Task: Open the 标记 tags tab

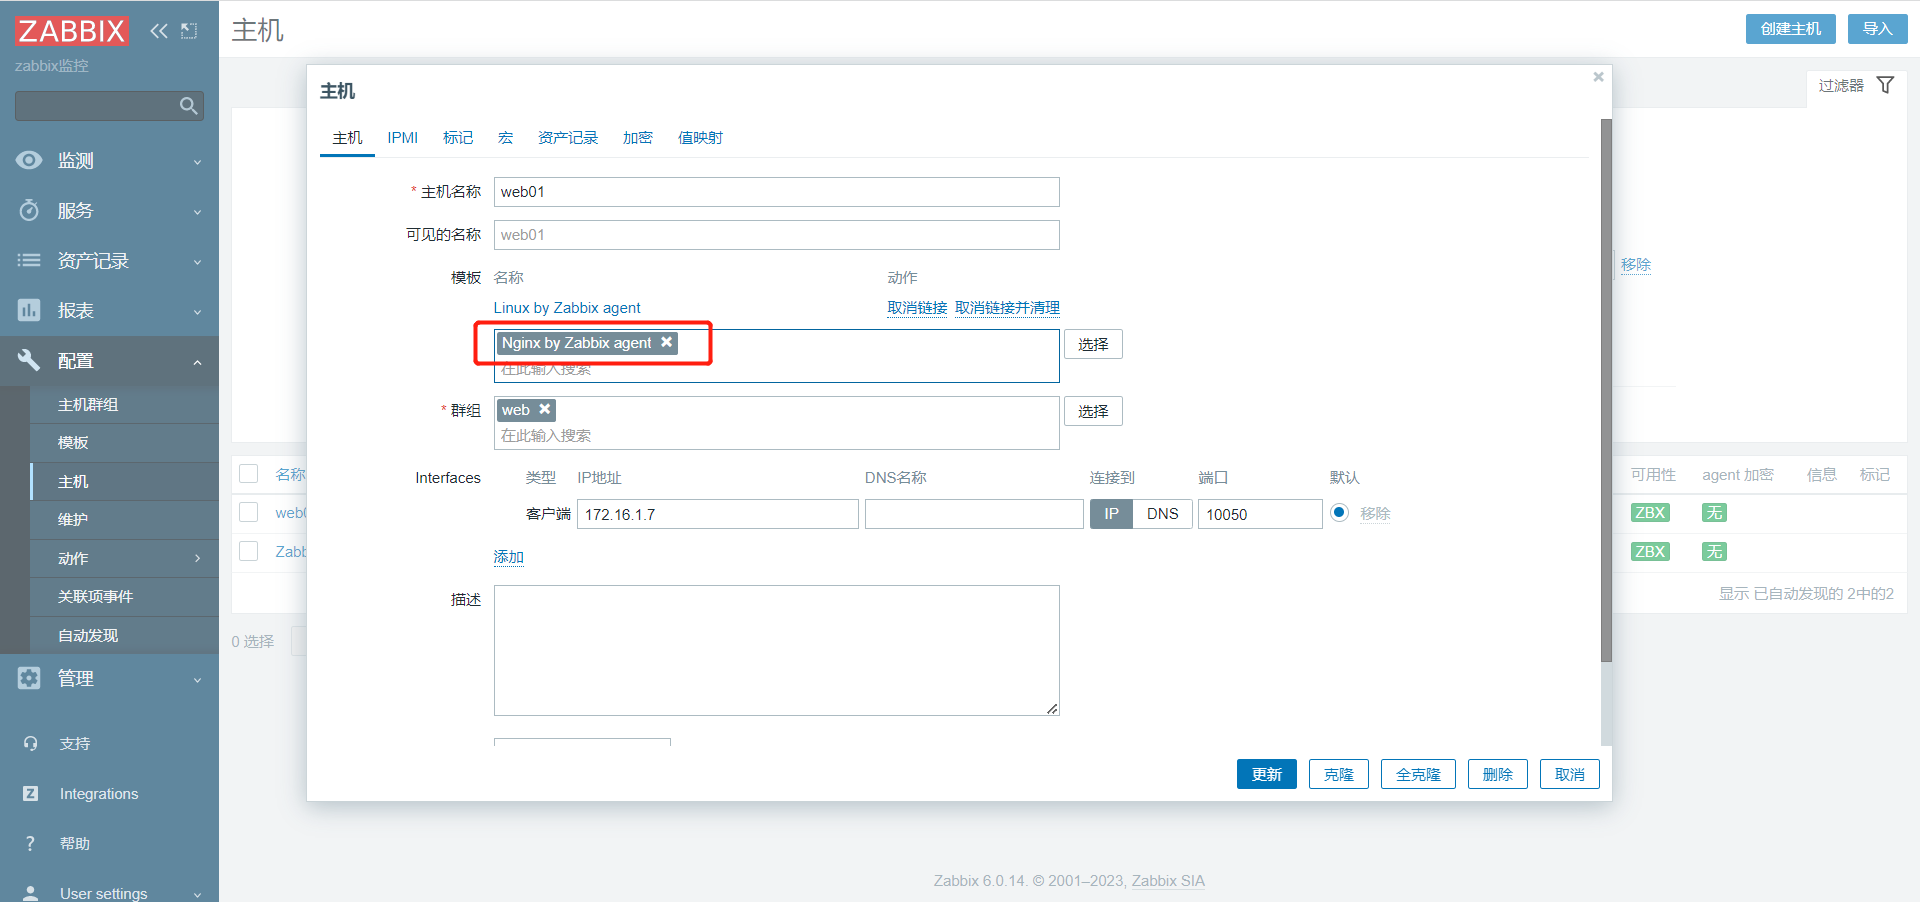Action: coord(458,138)
